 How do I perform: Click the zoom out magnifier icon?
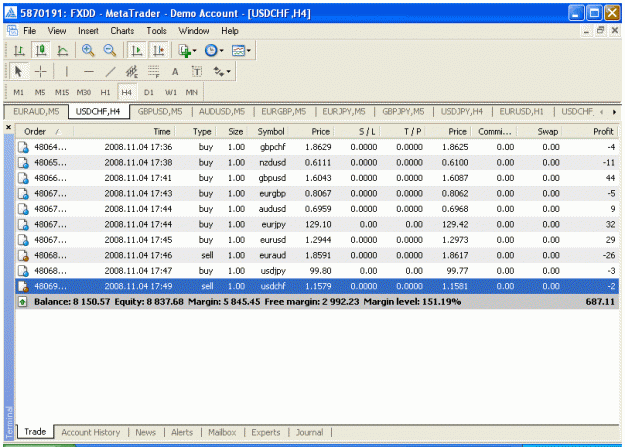(x=110, y=51)
